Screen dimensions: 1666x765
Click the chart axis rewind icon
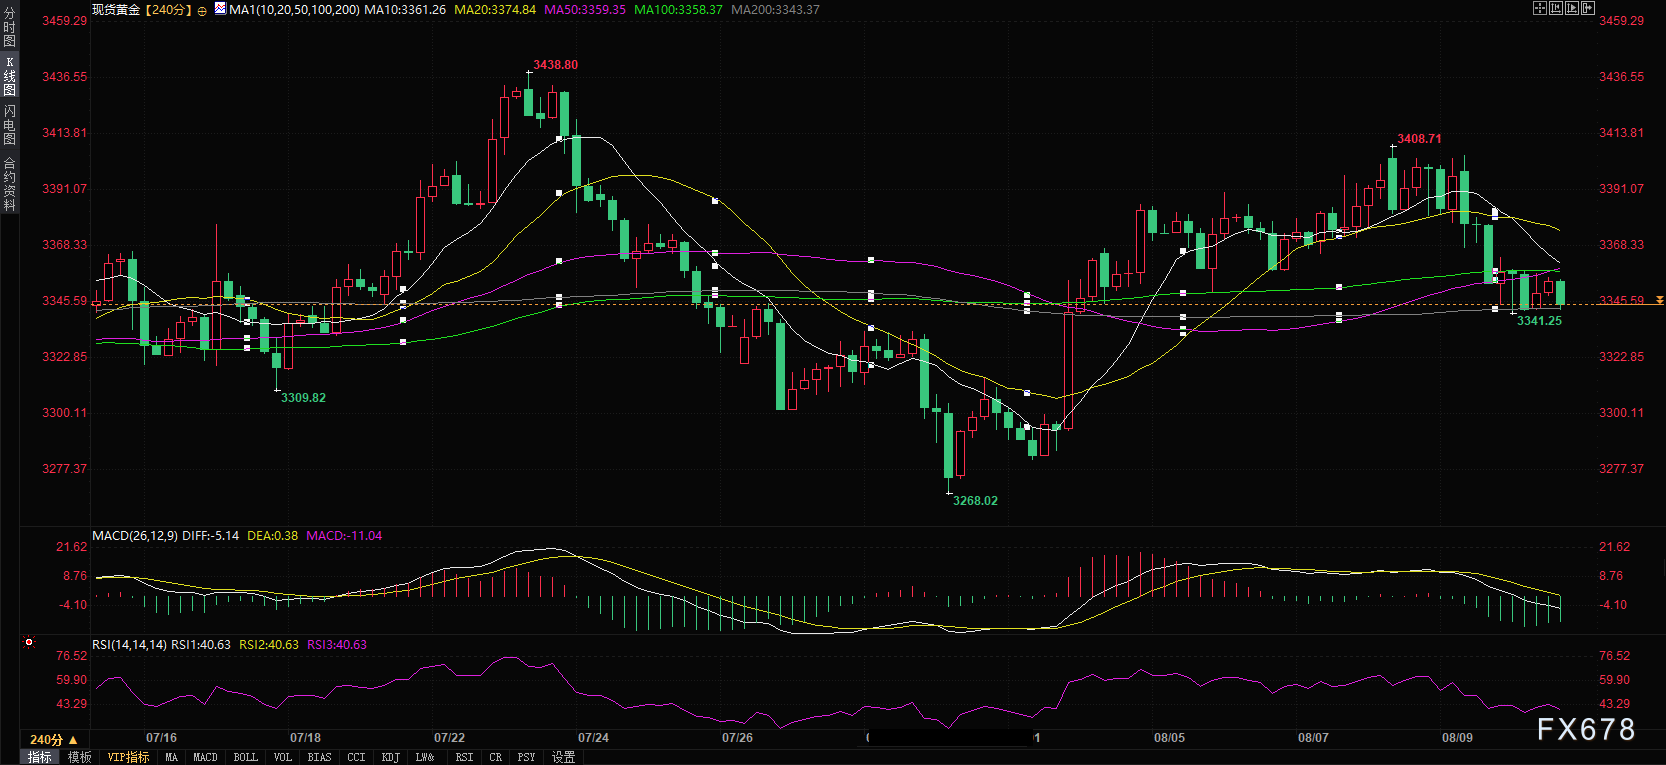tap(1556, 8)
